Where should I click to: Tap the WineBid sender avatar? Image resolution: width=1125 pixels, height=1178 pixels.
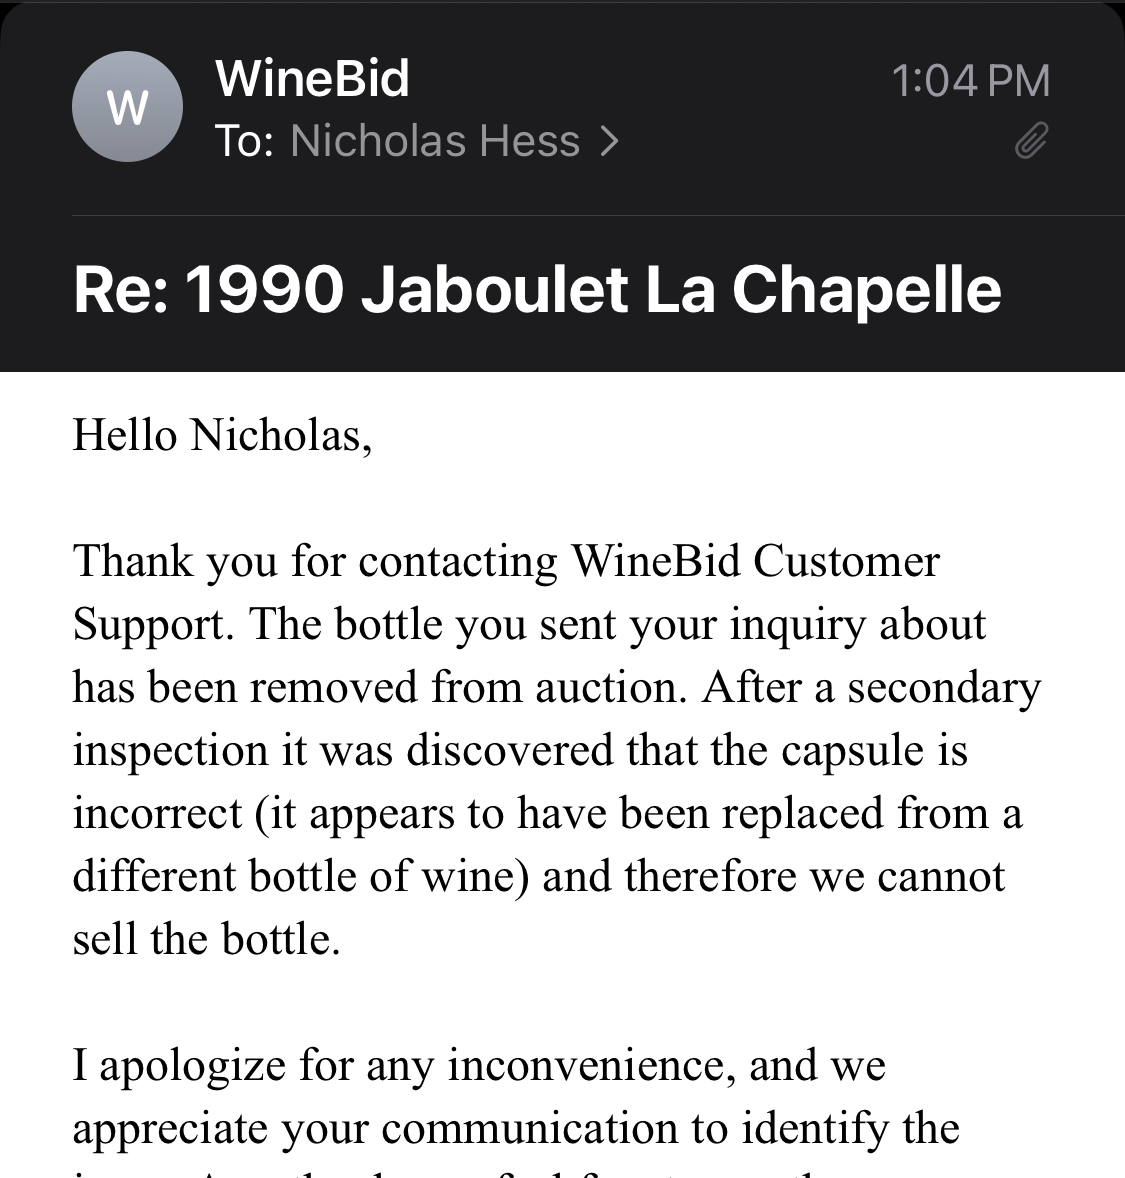[x=127, y=107]
